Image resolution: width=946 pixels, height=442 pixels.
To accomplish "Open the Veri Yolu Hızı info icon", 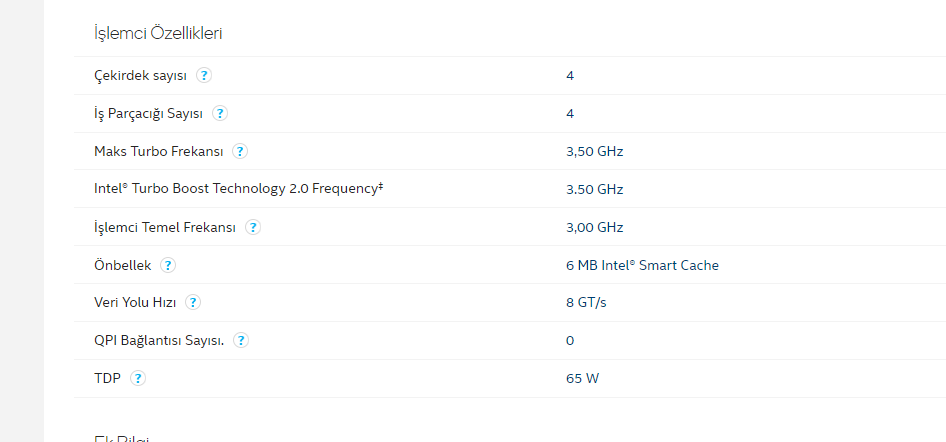I will [193, 302].
